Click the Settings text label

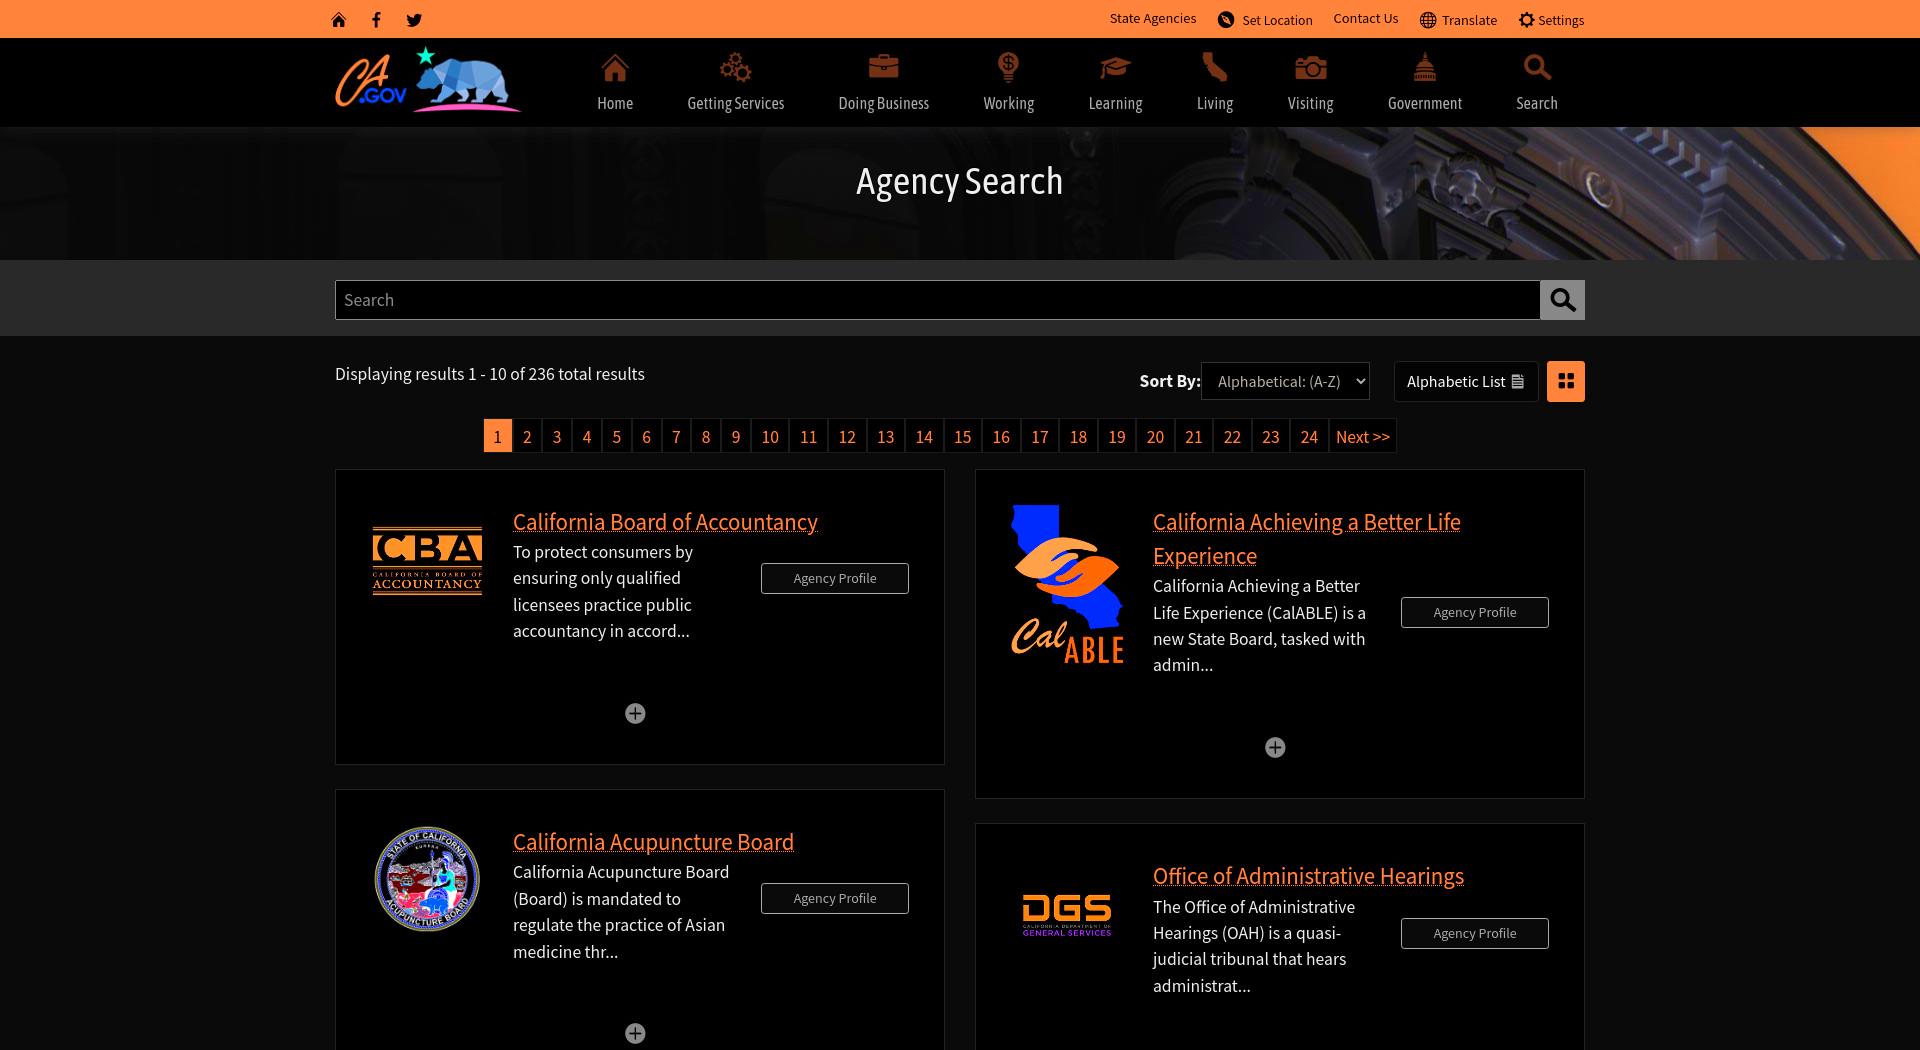click(1561, 20)
